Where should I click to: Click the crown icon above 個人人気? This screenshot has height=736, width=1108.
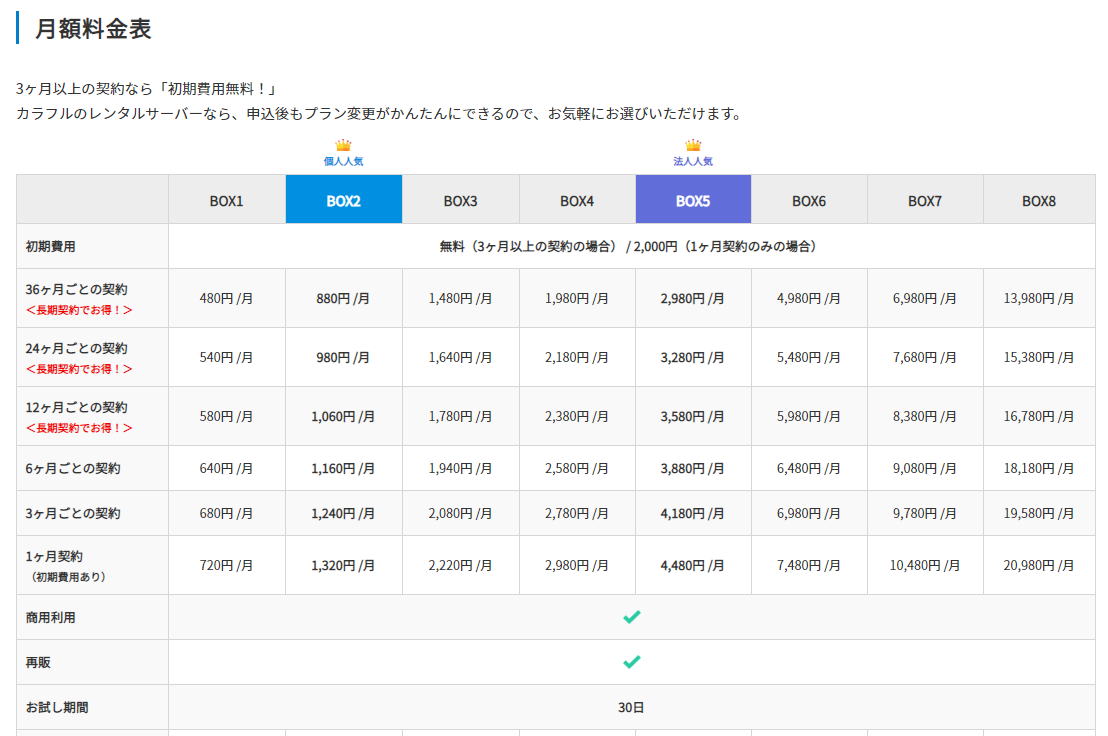[343, 145]
